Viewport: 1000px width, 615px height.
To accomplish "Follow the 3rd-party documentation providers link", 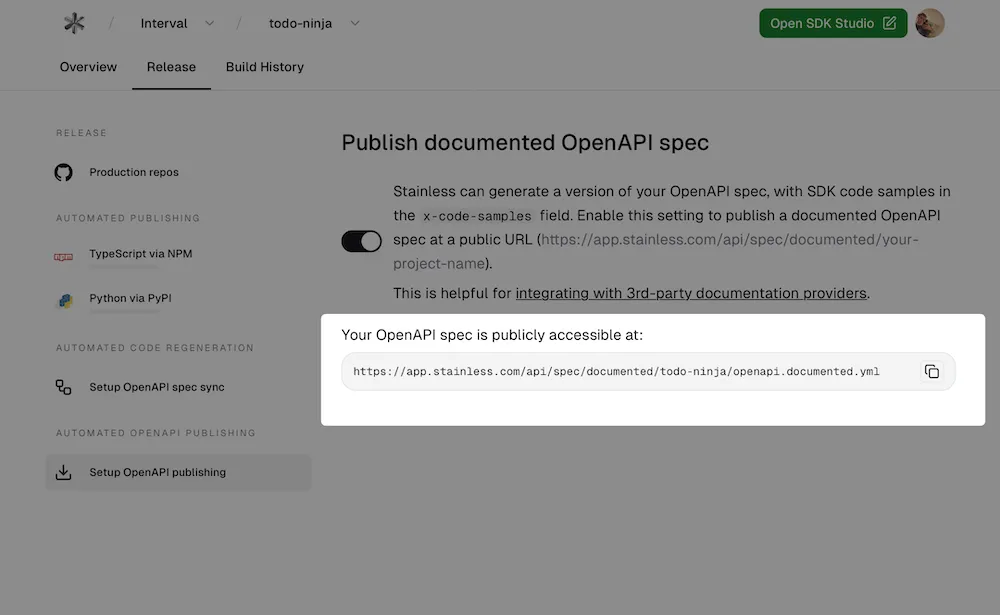I will (691, 293).
